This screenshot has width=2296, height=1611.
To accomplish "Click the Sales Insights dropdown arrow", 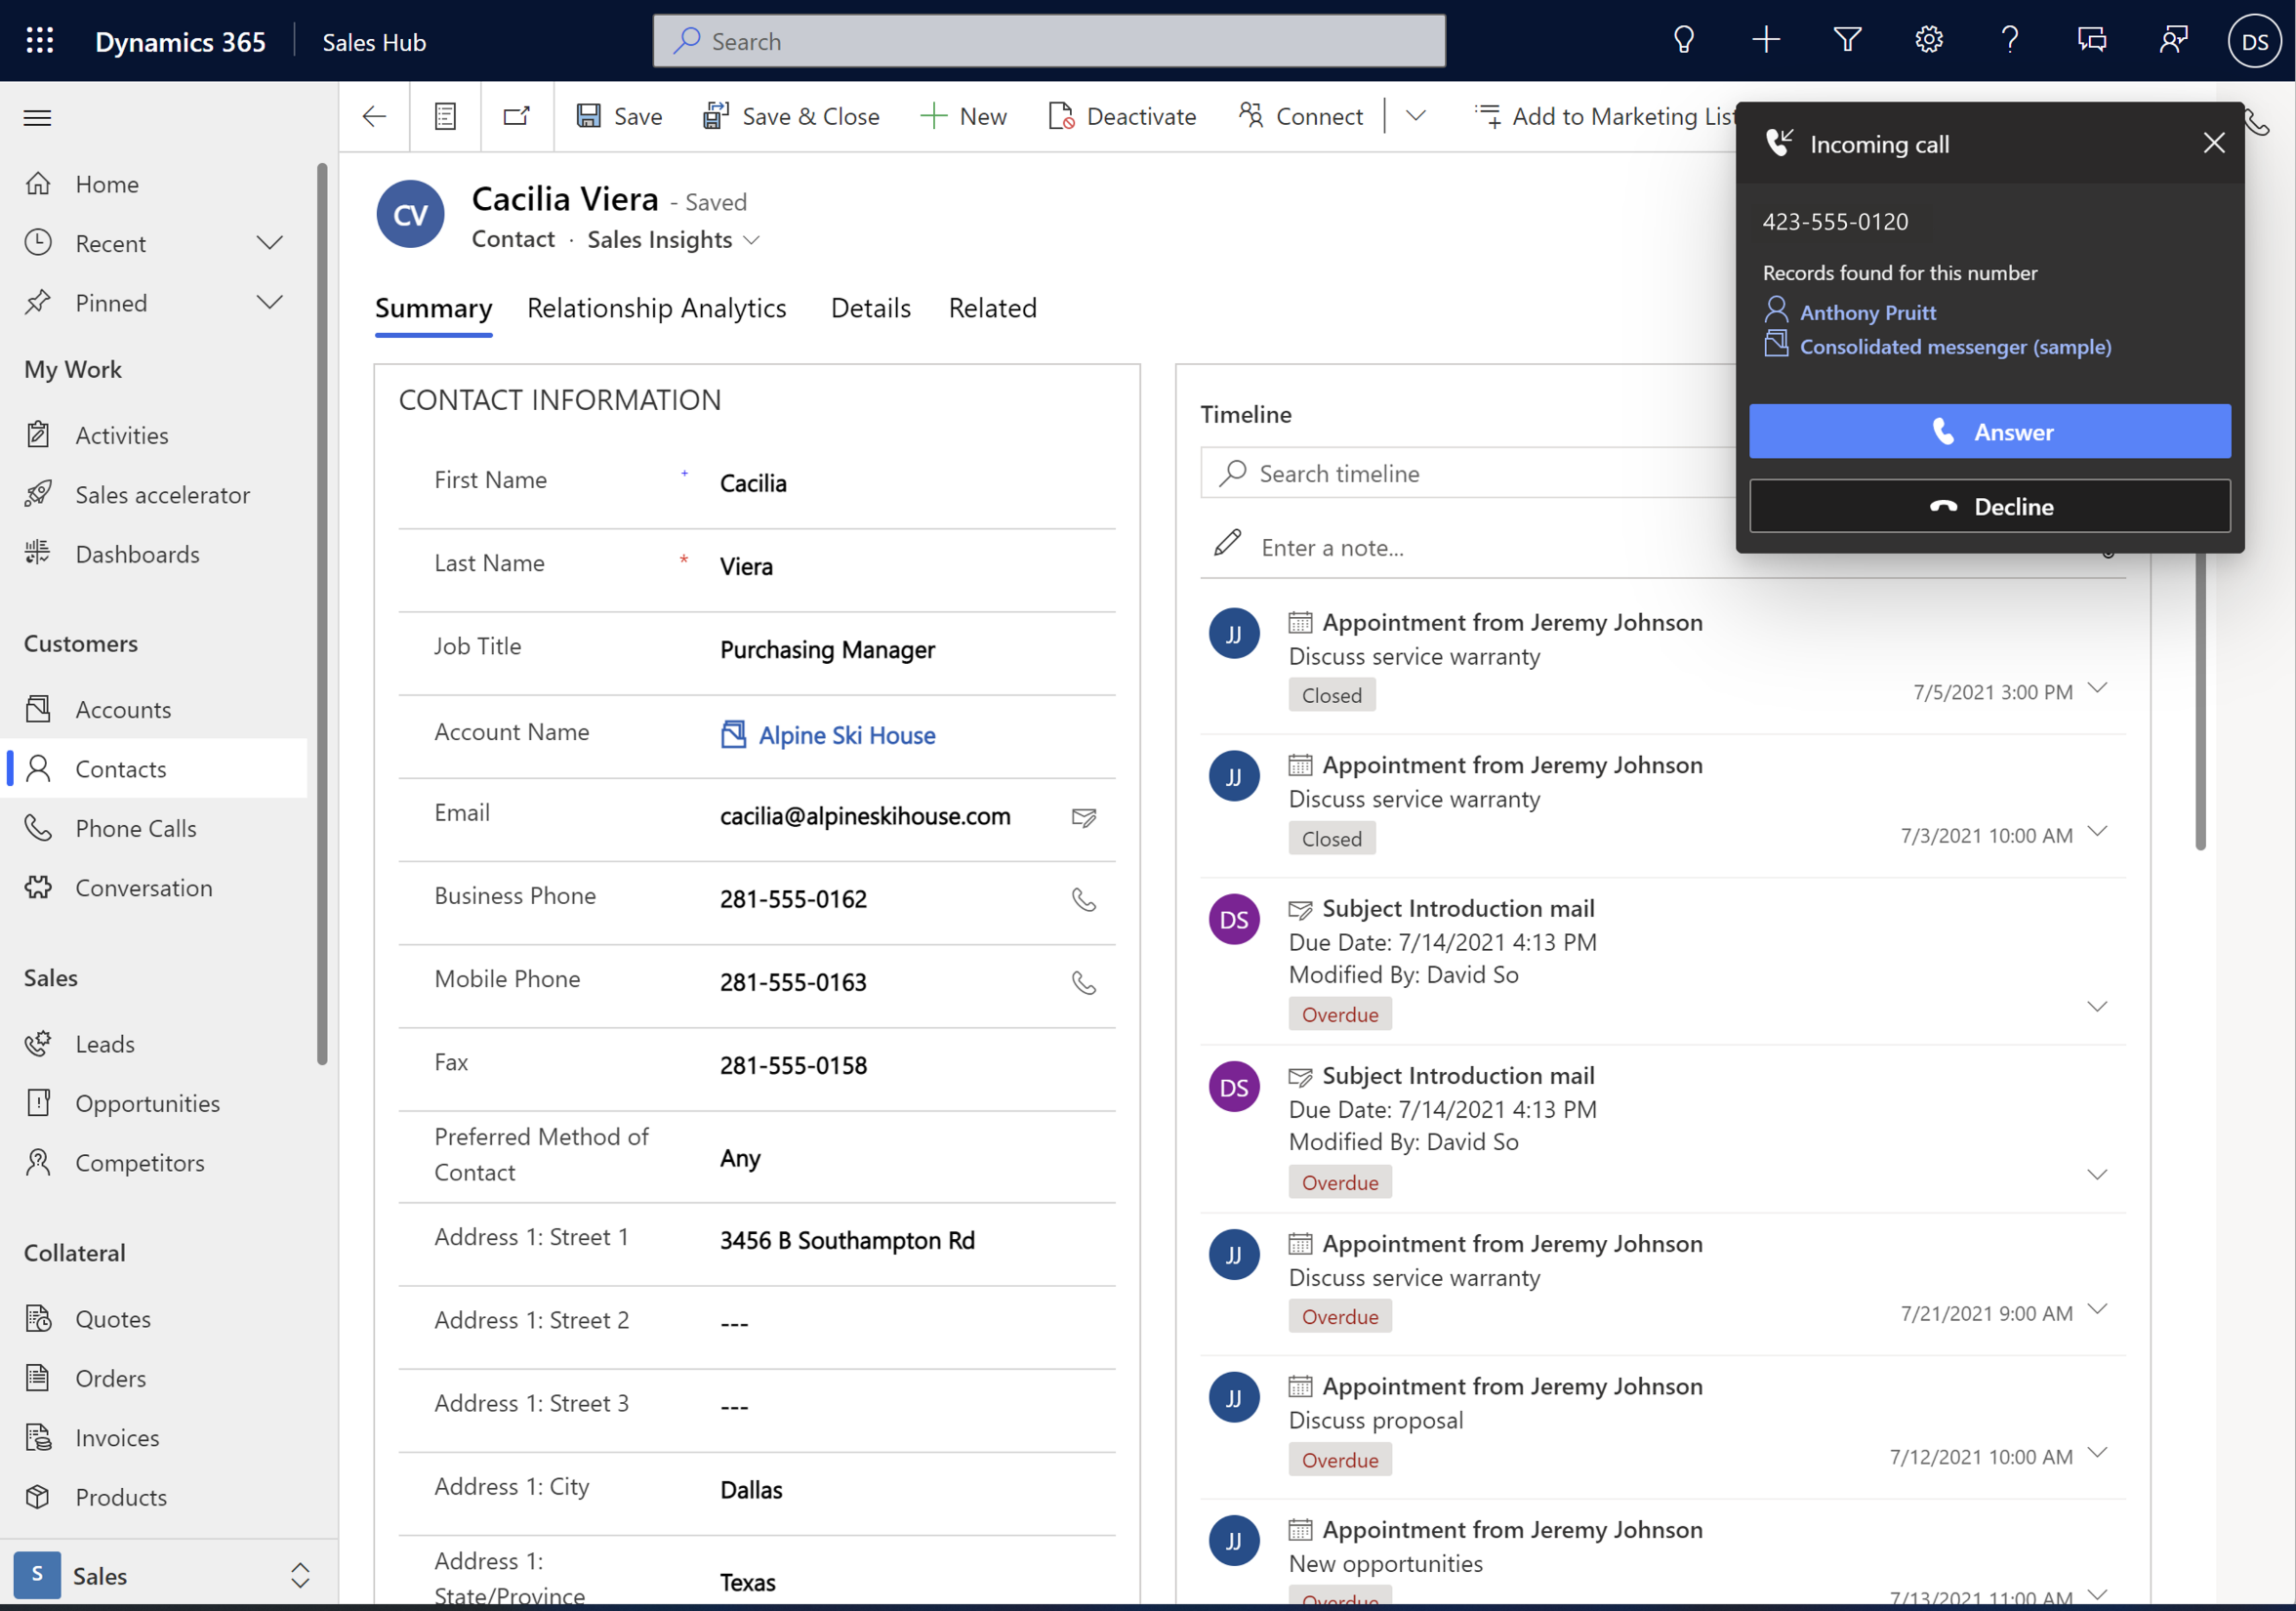I will tap(754, 241).
